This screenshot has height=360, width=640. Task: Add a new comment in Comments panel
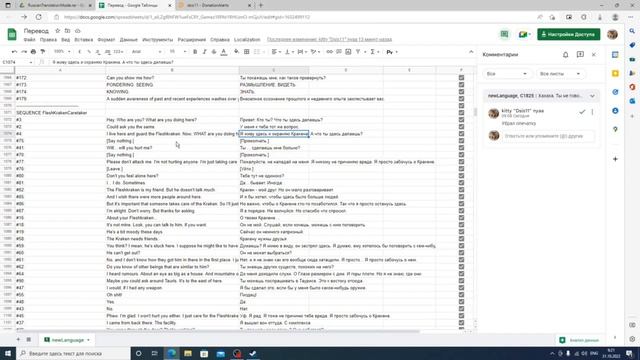click(580, 54)
